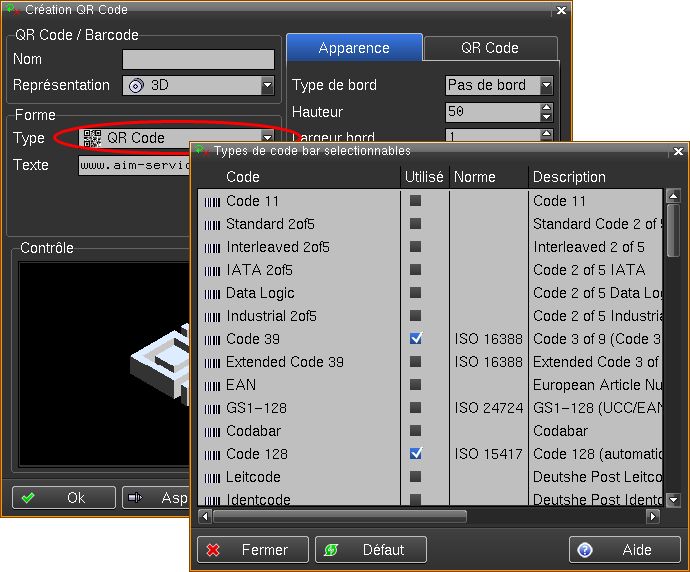Expand the Type de bord dropdown

pyautogui.click(x=546, y=86)
